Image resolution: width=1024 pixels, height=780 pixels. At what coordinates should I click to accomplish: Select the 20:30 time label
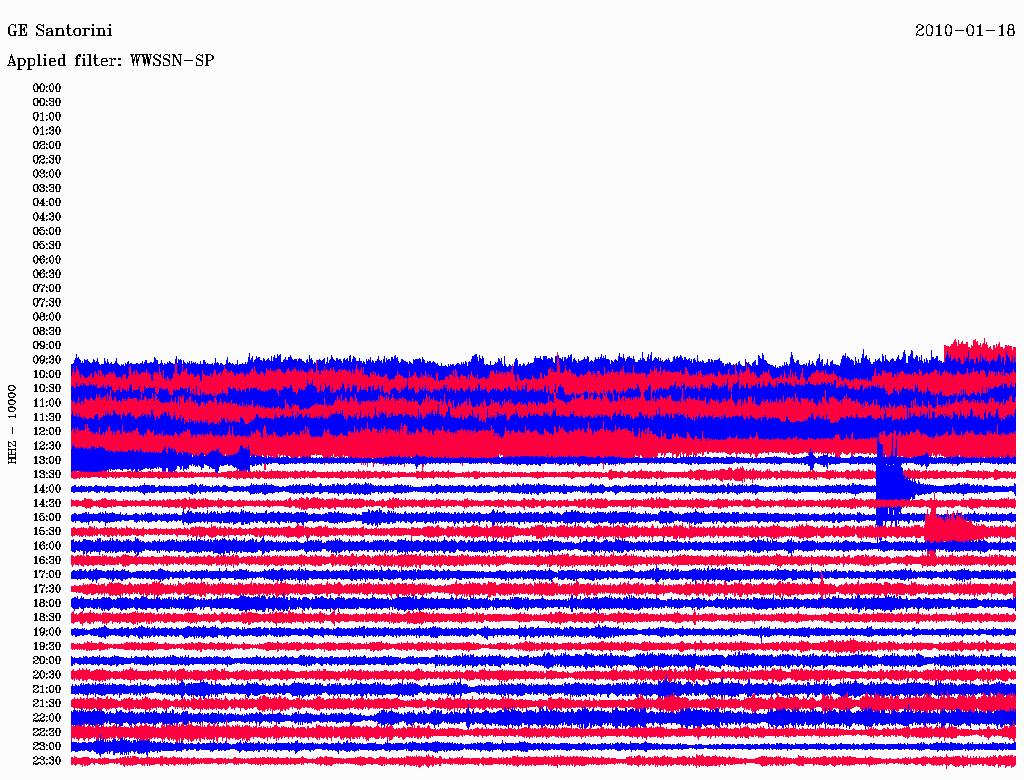coord(46,675)
